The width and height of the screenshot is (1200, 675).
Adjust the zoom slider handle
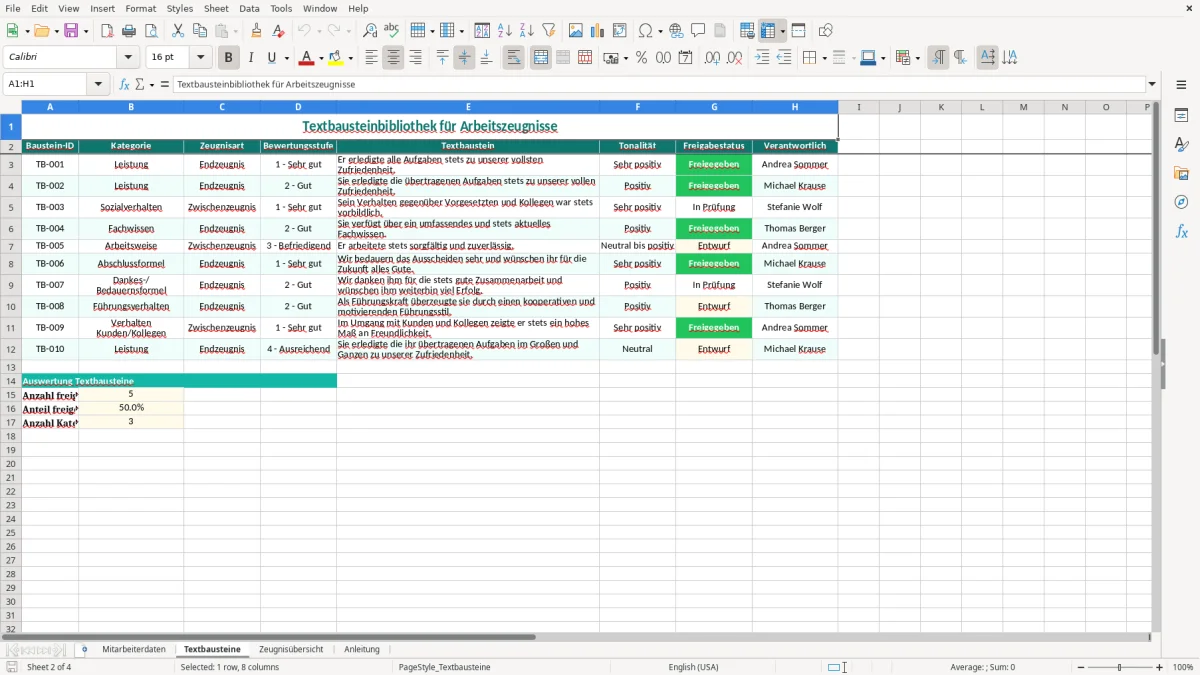tap(1120, 667)
